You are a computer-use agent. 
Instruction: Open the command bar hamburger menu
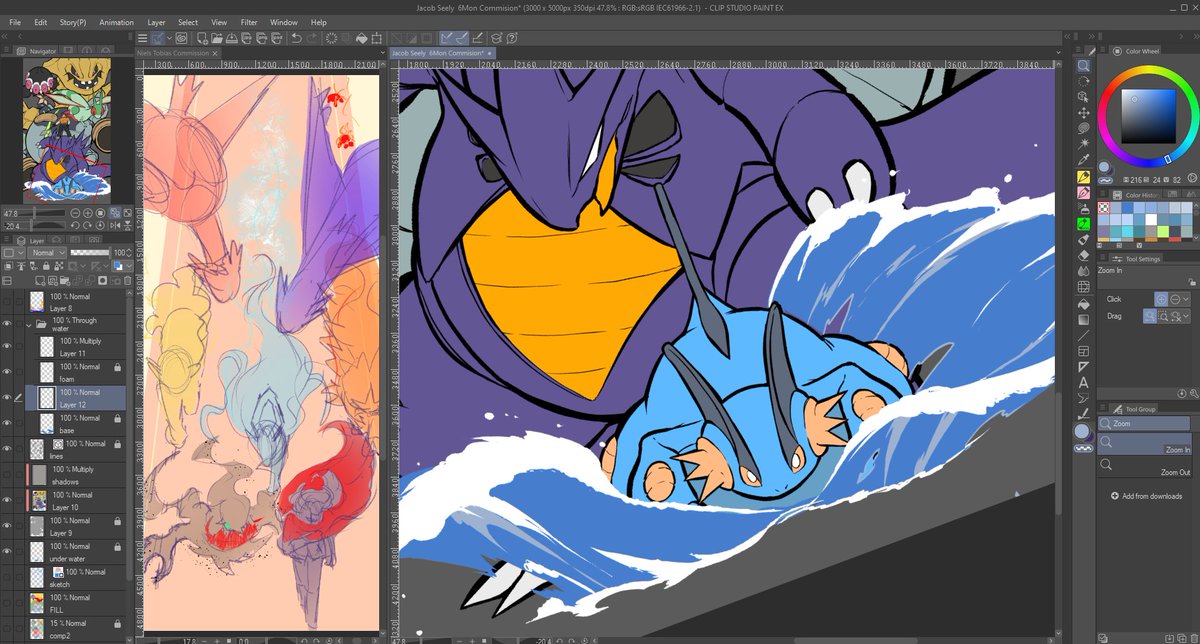click(x=142, y=38)
